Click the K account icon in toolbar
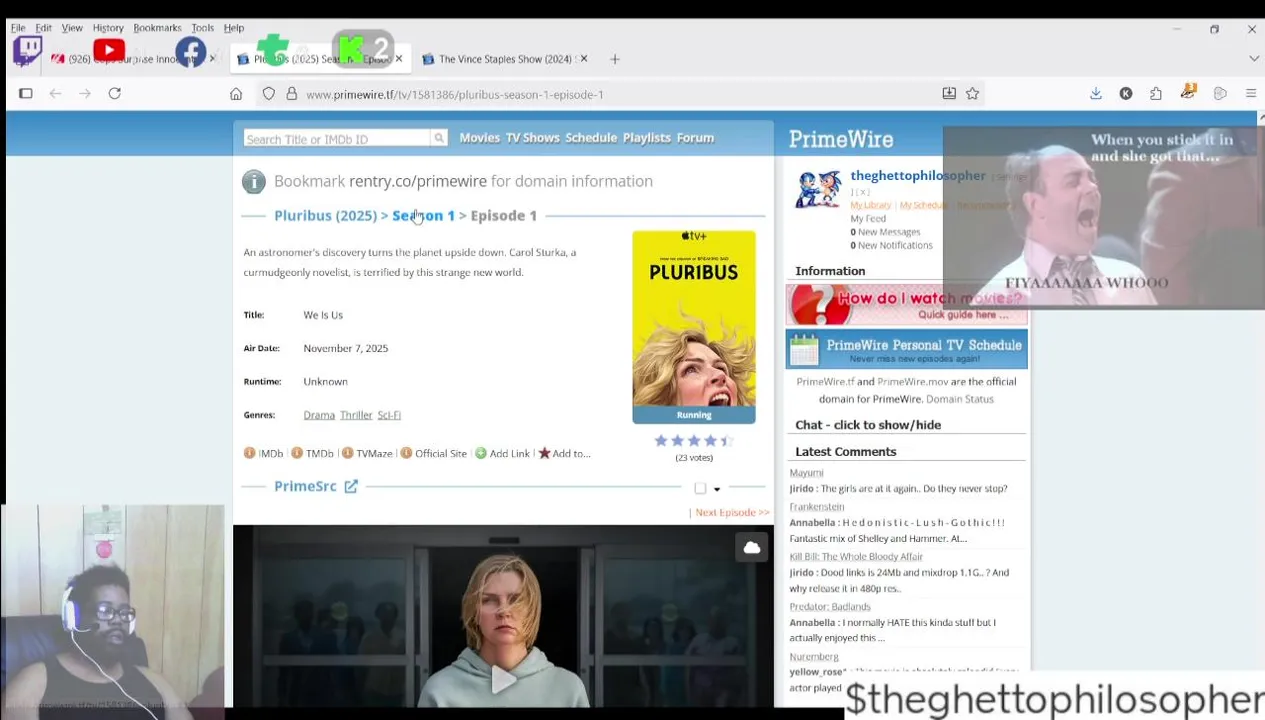The width and height of the screenshot is (1265, 720). coord(1126,94)
